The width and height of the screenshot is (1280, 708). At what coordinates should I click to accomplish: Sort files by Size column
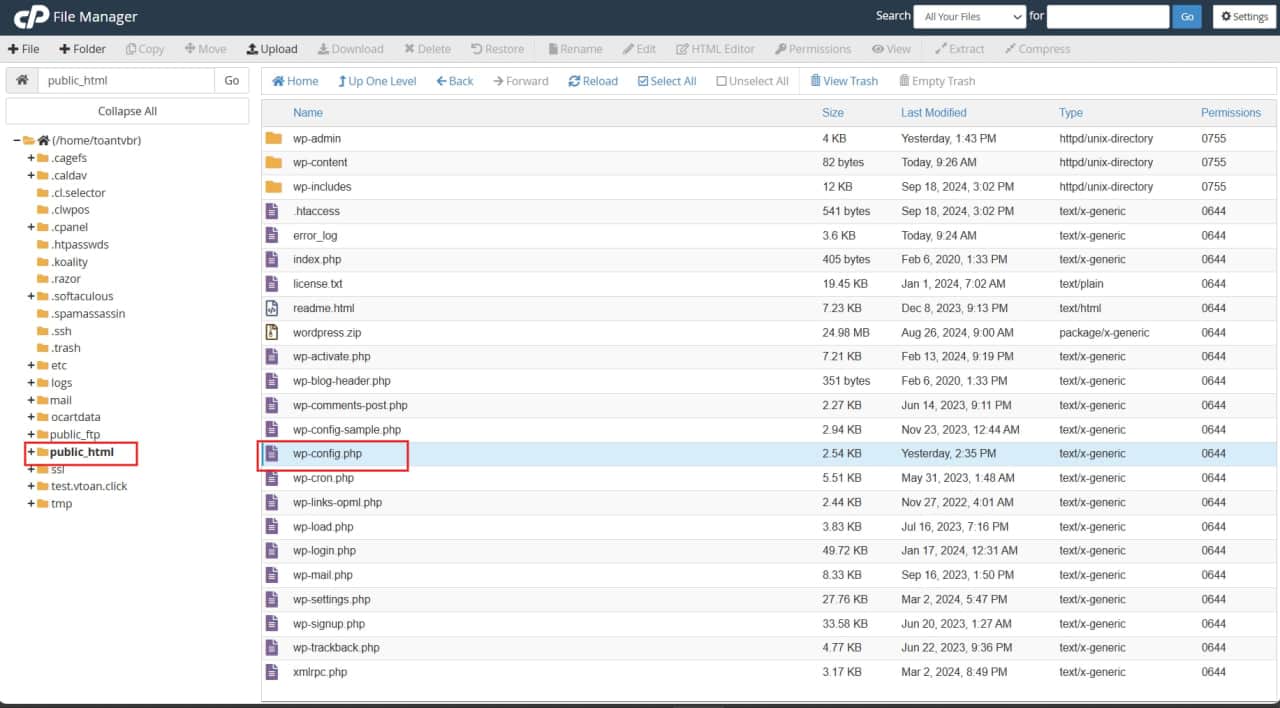(833, 113)
